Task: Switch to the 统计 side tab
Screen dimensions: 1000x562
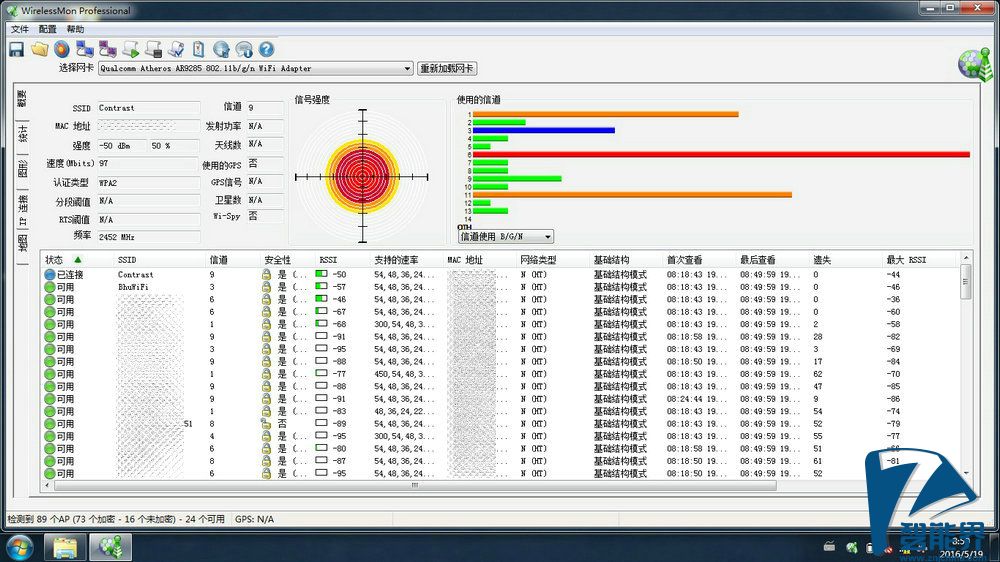Action: pos(22,134)
